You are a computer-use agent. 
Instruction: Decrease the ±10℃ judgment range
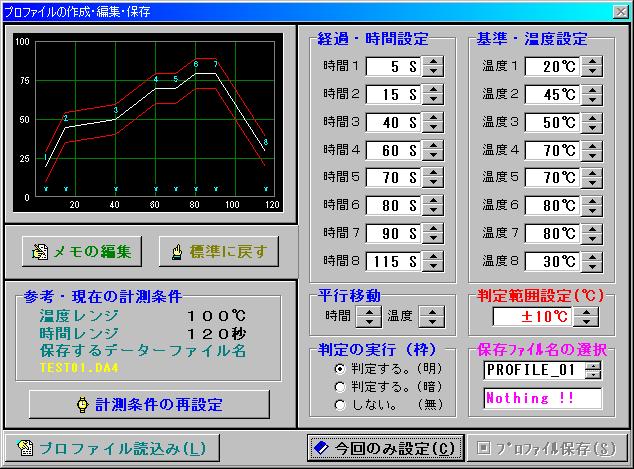pos(586,321)
